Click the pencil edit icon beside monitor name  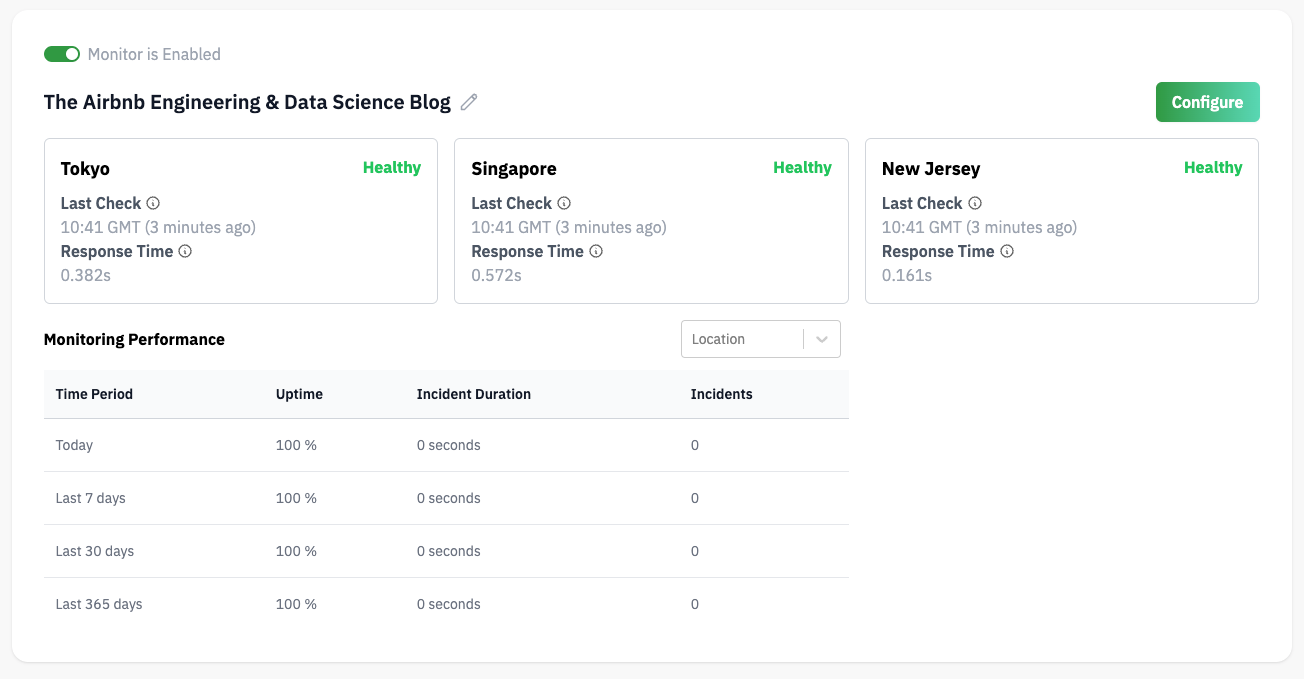tap(469, 102)
